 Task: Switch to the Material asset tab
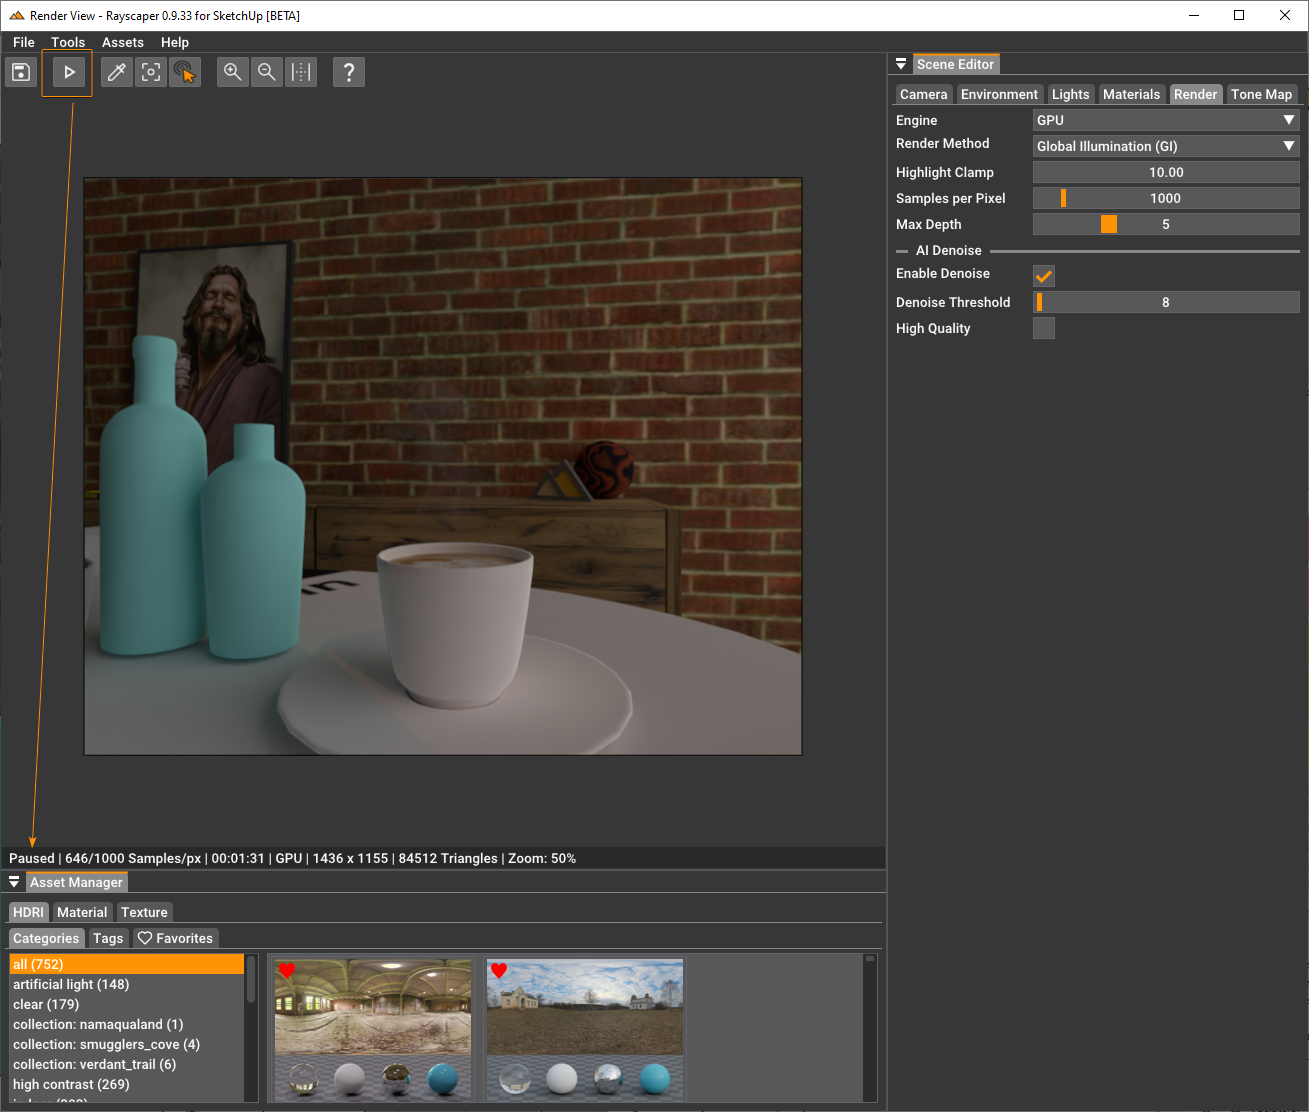tap(82, 912)
